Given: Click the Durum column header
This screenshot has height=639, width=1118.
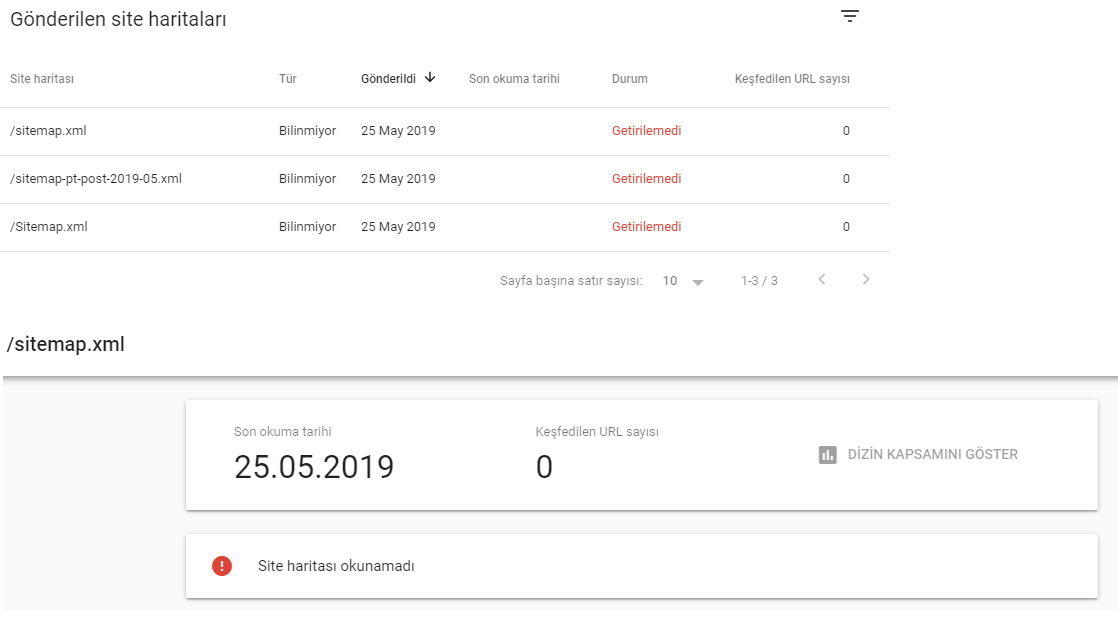Looking at the screenshot, I should (630, 78).
